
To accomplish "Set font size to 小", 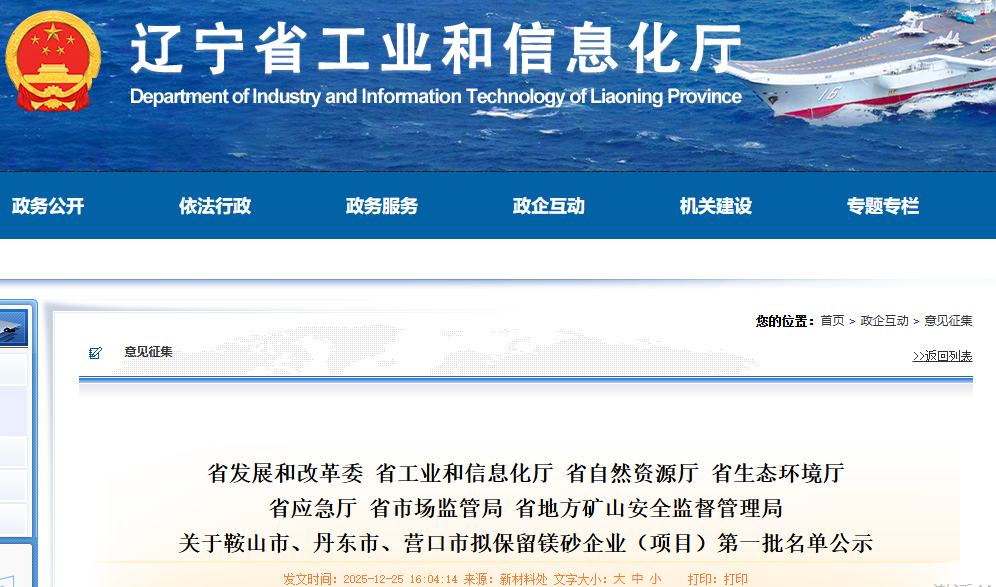I will point(655,579).
